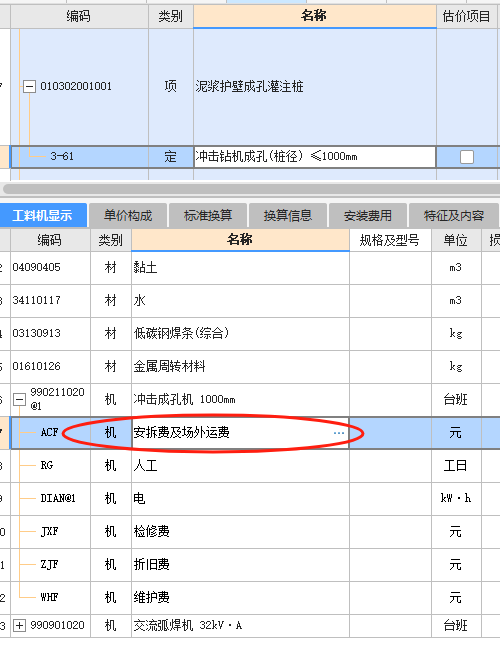Click the 编码 header in upper table

[x=79, y=16]
